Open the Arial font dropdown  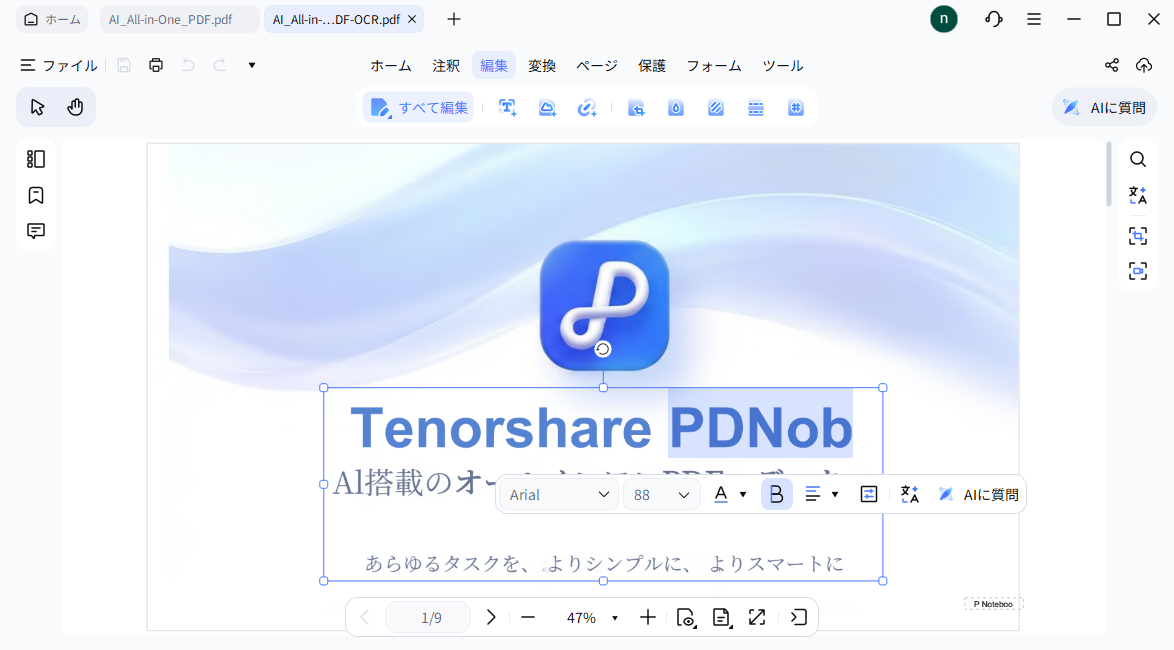point(559,495)
